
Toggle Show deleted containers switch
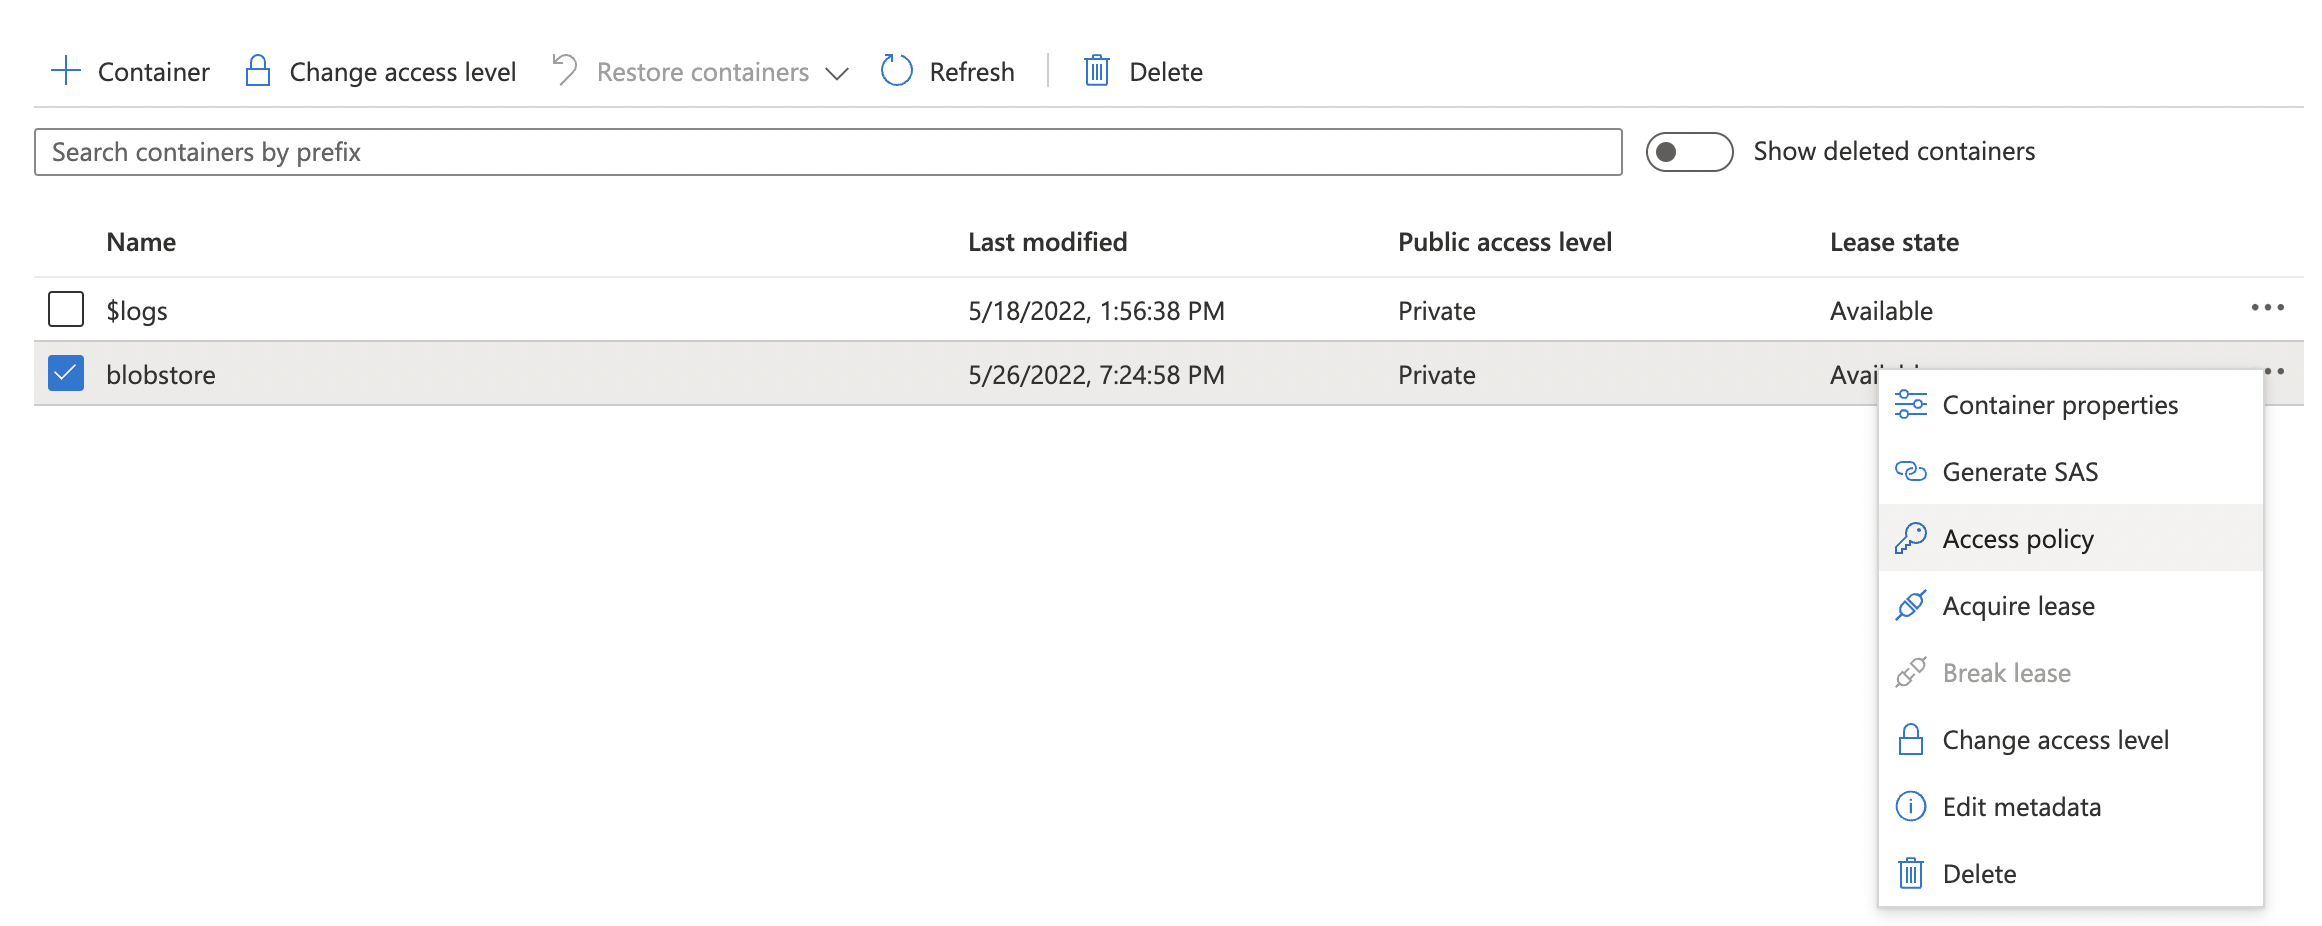[1689, 152]
